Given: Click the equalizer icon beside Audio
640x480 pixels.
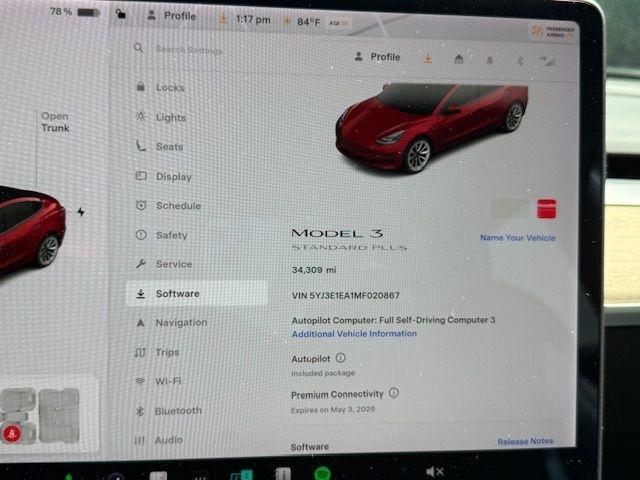Looking at the screenshot, I should [139, 440].
